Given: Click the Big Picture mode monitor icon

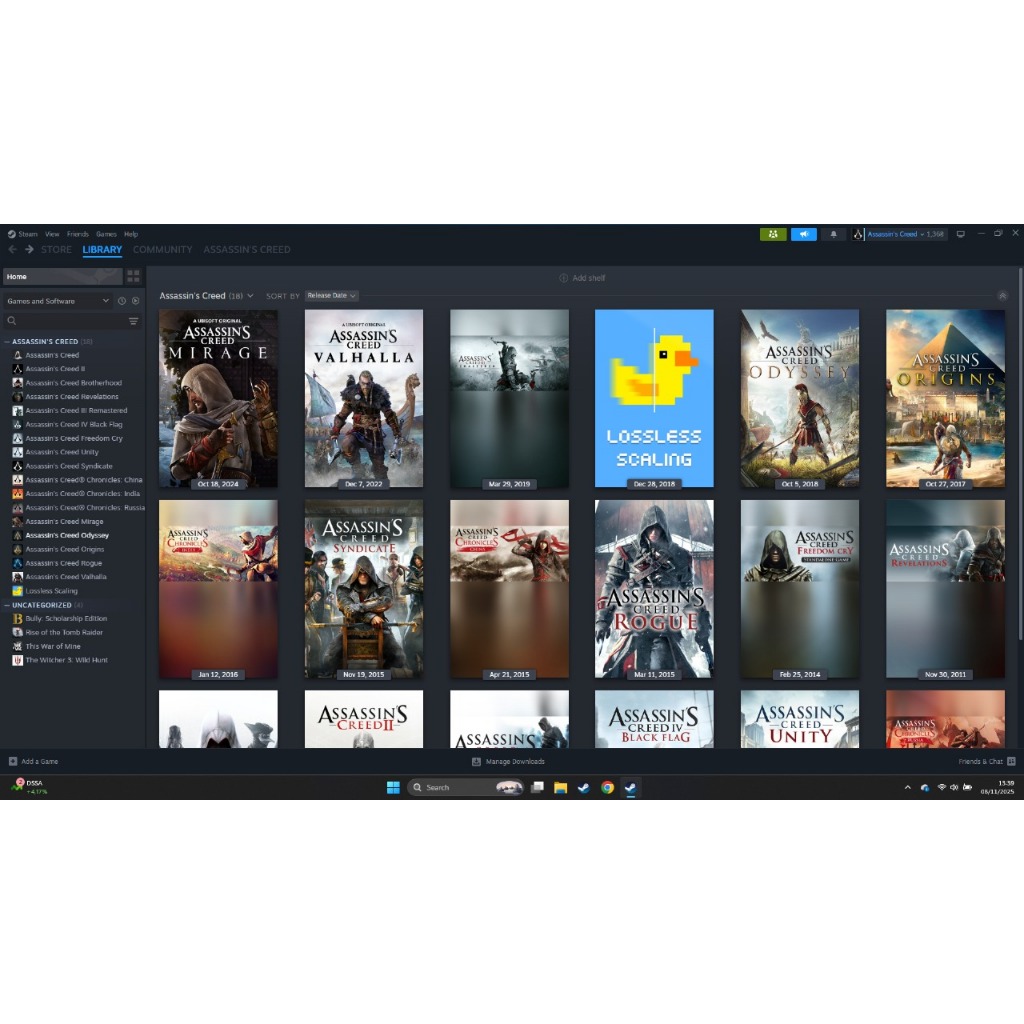Looking at the screenshot, I should (961, 234).
